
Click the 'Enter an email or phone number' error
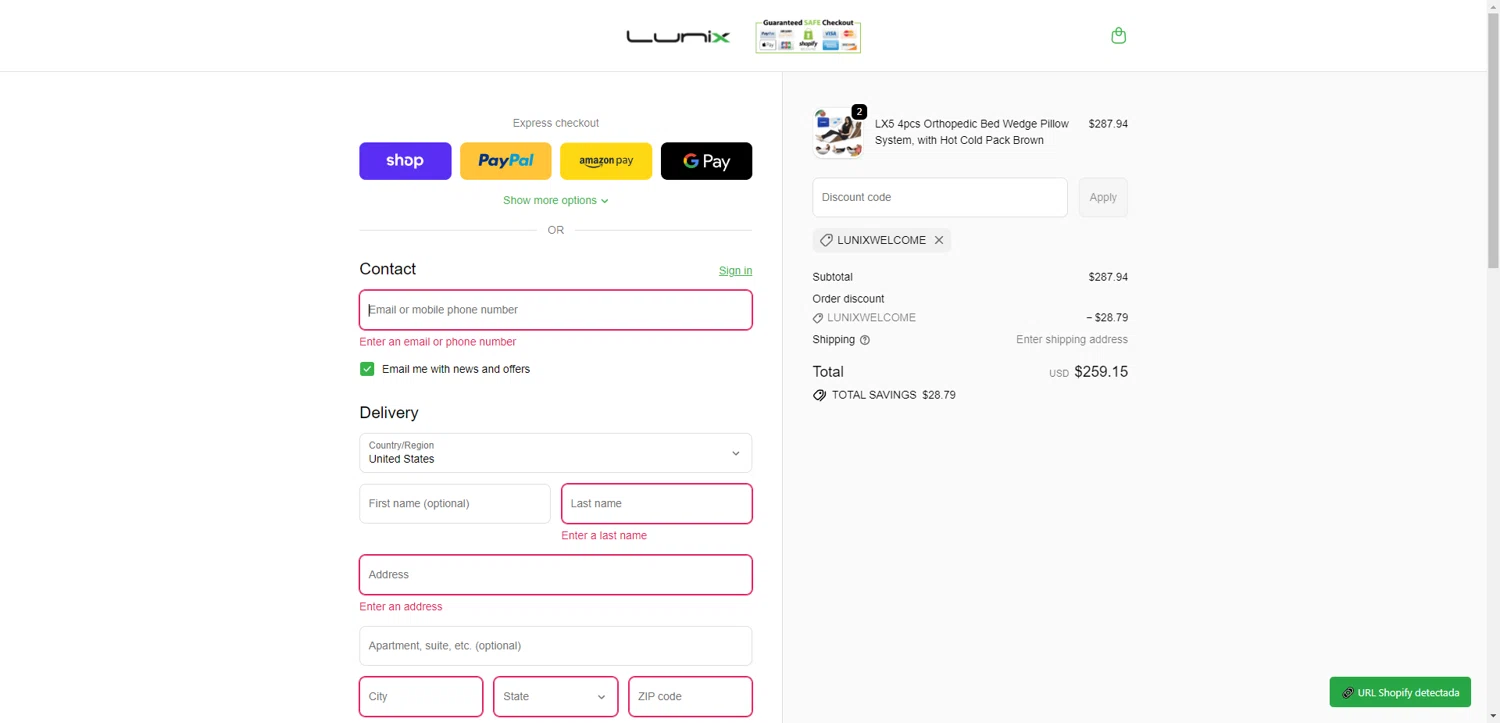tap(438, 342)
